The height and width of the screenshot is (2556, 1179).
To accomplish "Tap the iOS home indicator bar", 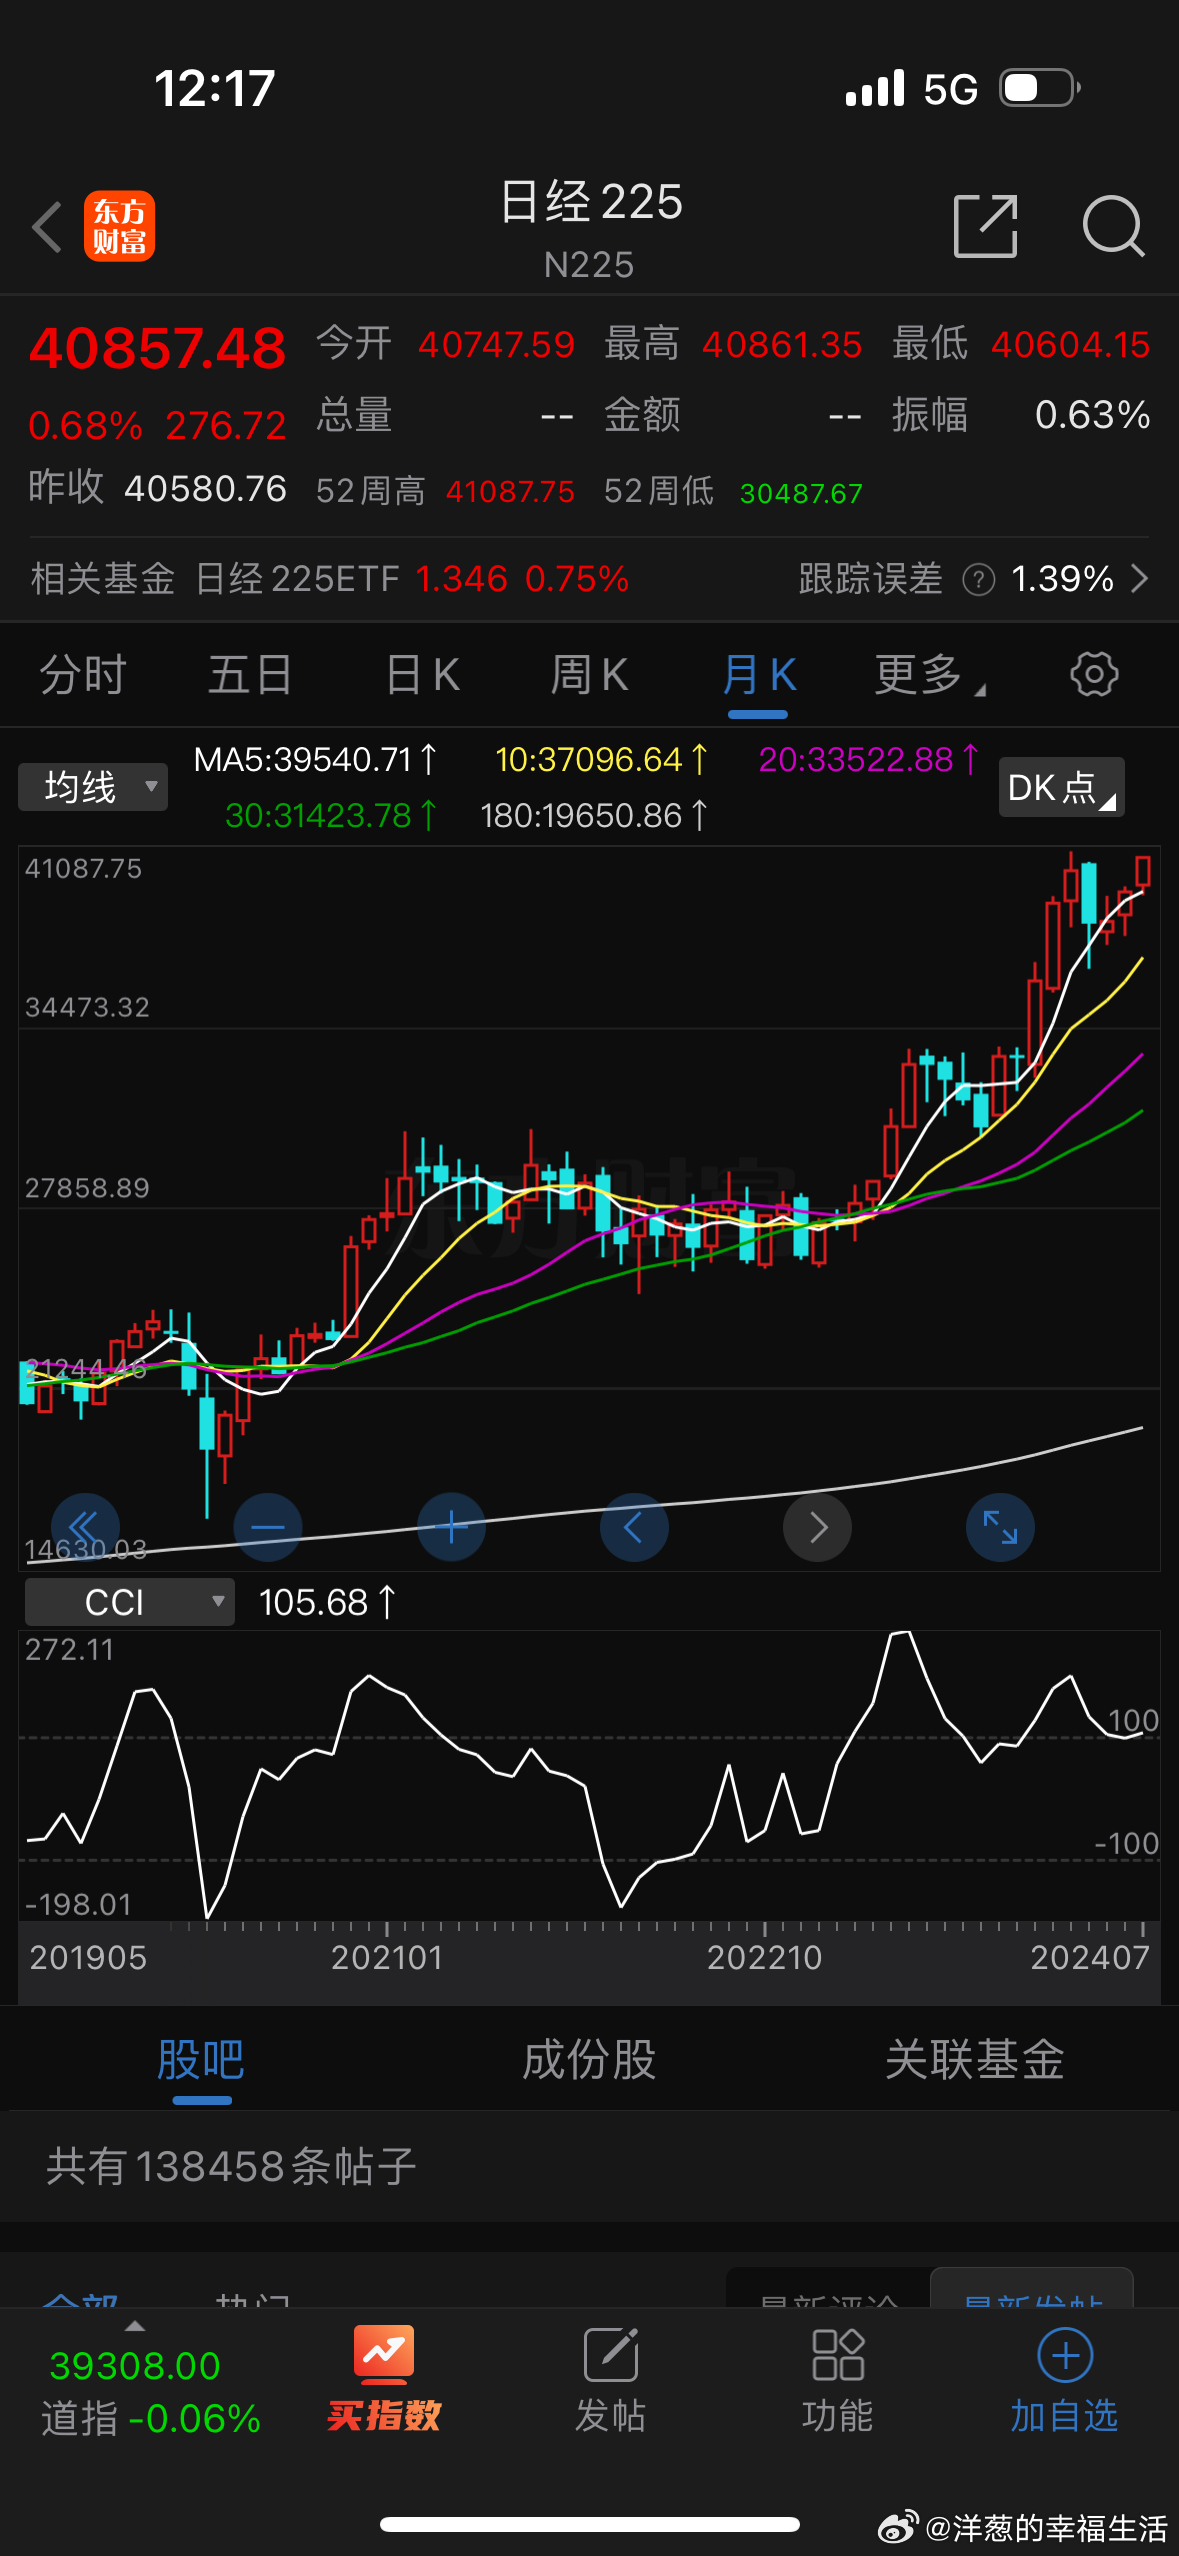I will tap(590, 2524).
